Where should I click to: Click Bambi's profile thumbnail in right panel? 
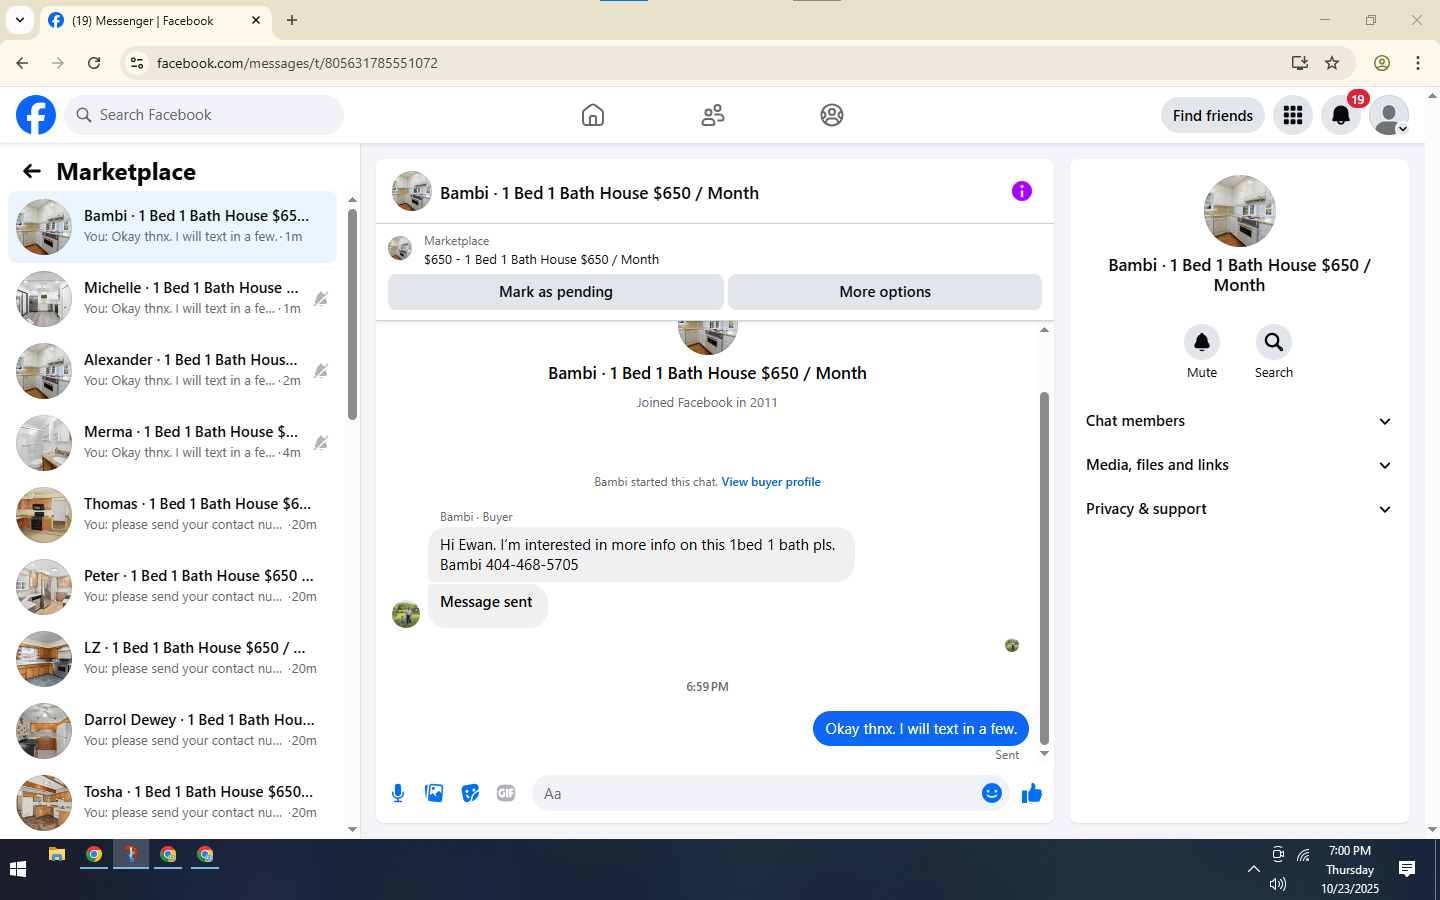[x=1240, y=211]
